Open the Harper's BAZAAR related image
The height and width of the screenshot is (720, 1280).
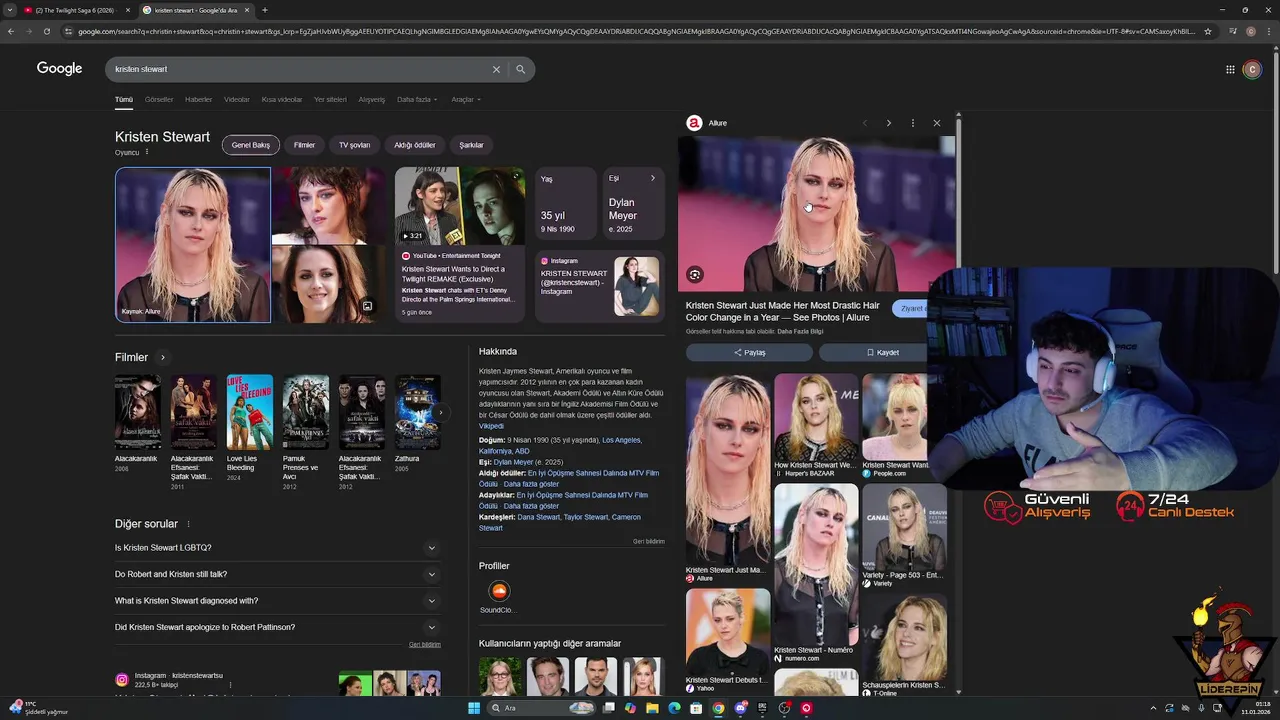point(816,417)
